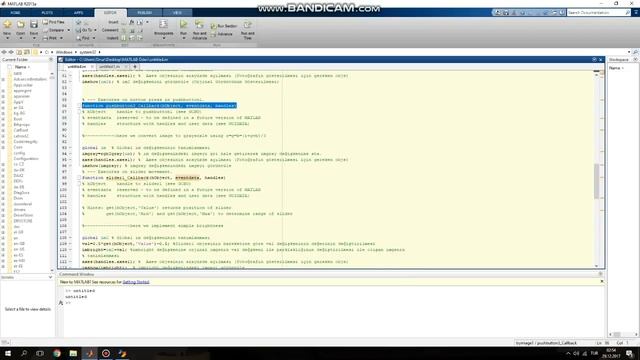Click the up one level folder icon
Image resolution: width=640 pixels, height=360 pixels.
(x=19, y=52)
